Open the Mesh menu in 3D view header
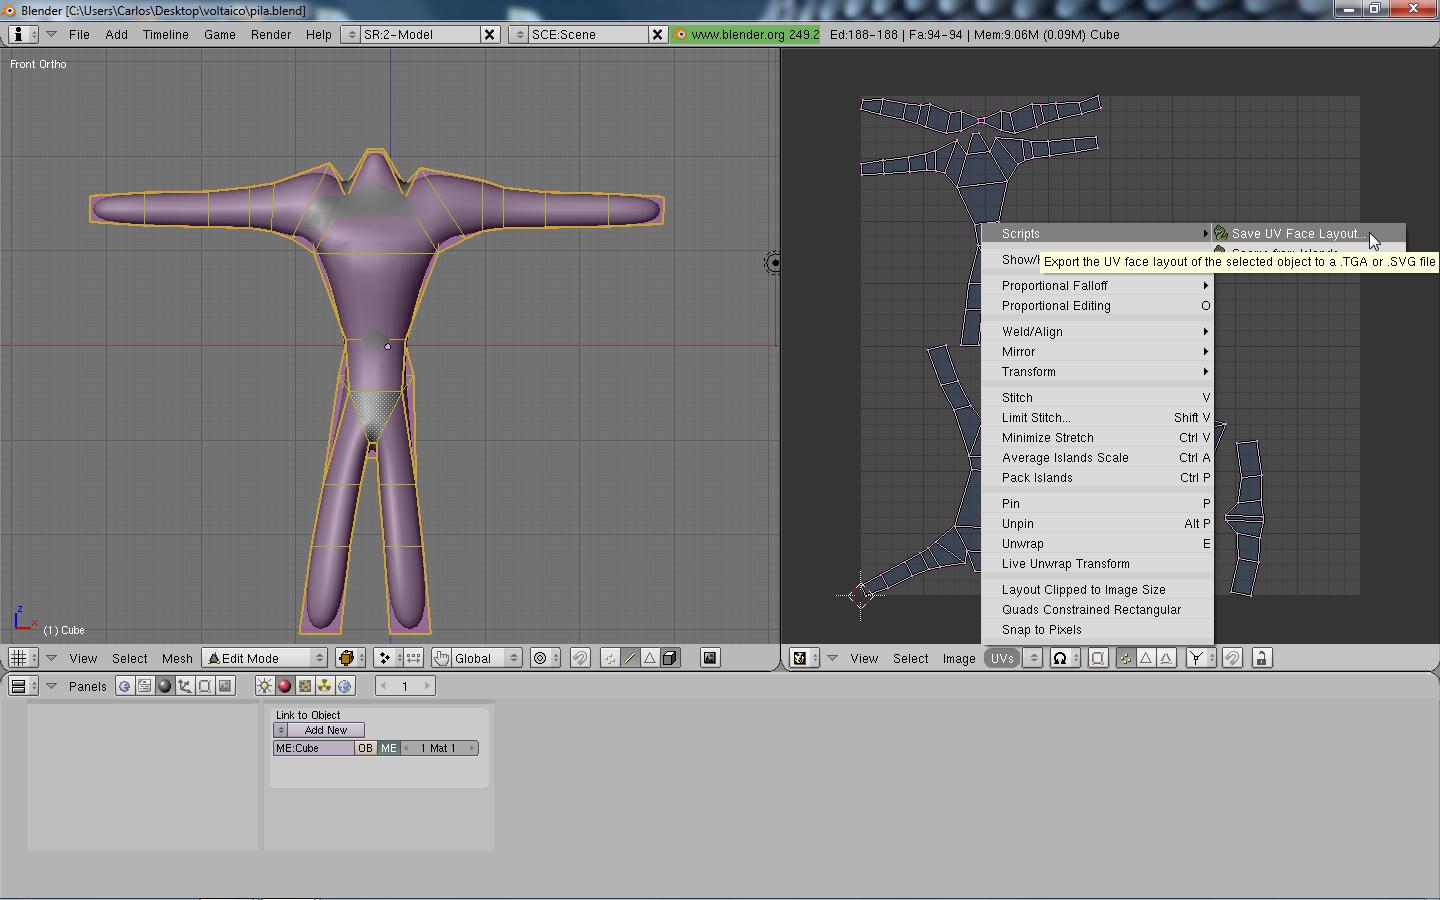This screenshot has height=900, width=1440. point(177,658)
